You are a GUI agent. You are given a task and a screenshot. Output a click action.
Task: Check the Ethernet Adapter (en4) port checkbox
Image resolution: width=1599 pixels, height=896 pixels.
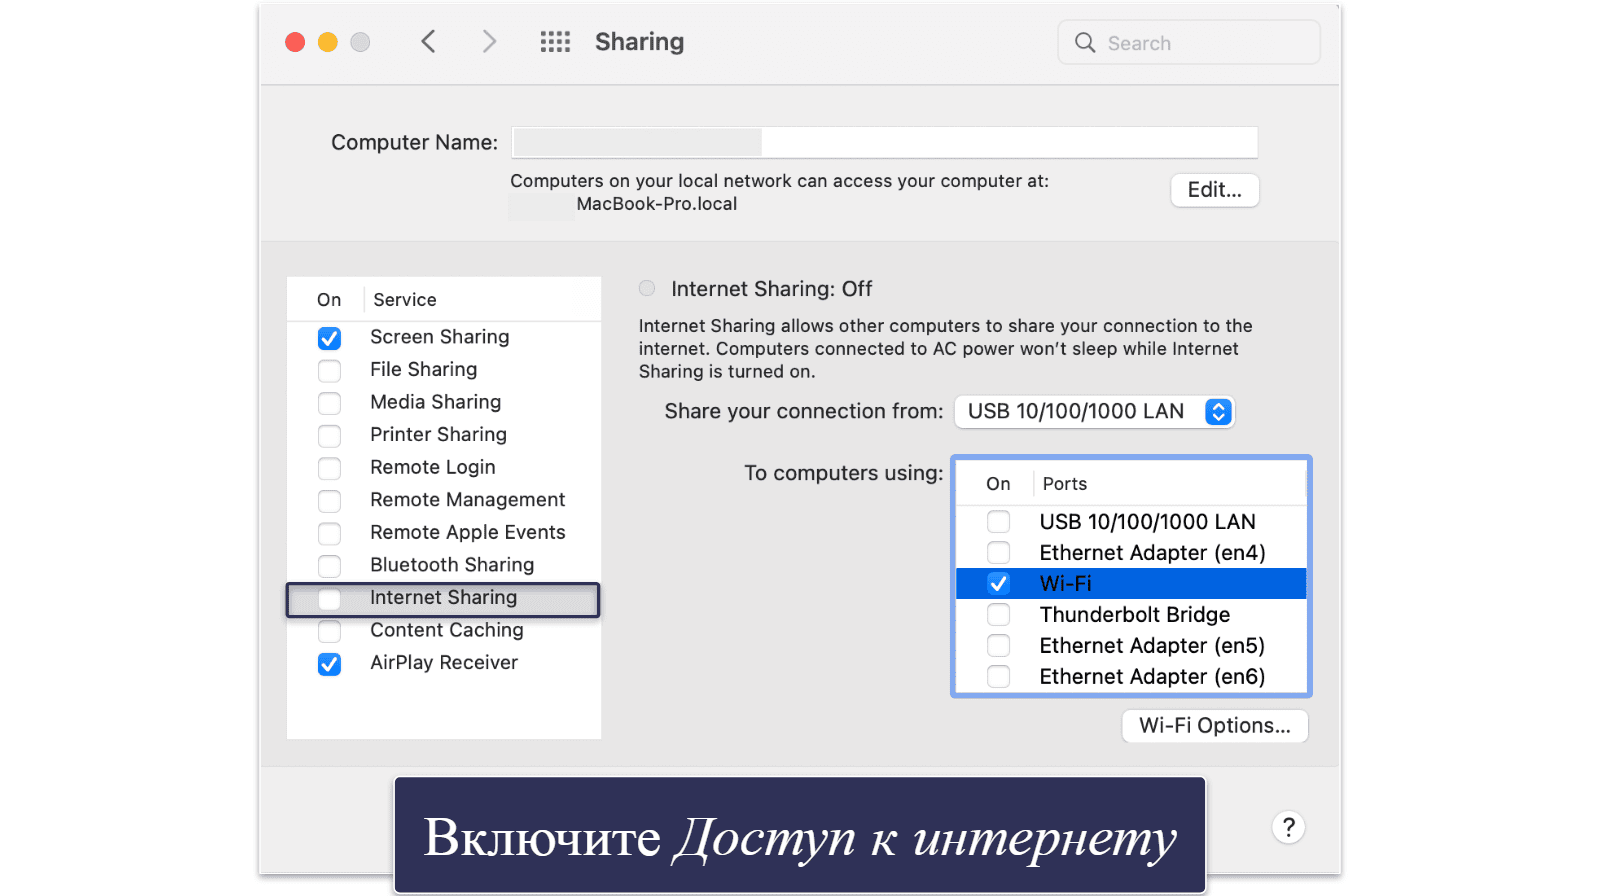[x=998, y=553]
